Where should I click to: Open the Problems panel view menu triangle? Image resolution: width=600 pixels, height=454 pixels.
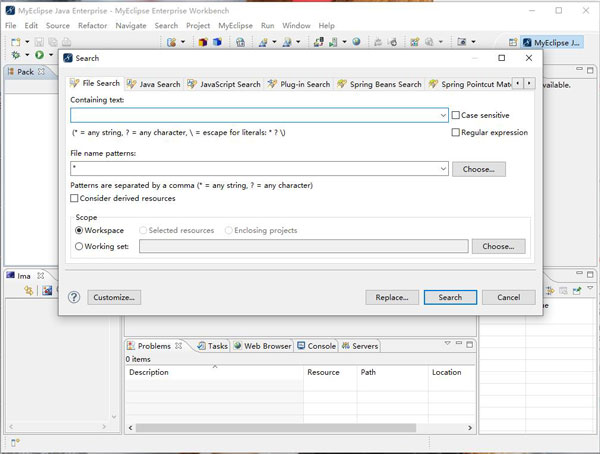(447, 343)
